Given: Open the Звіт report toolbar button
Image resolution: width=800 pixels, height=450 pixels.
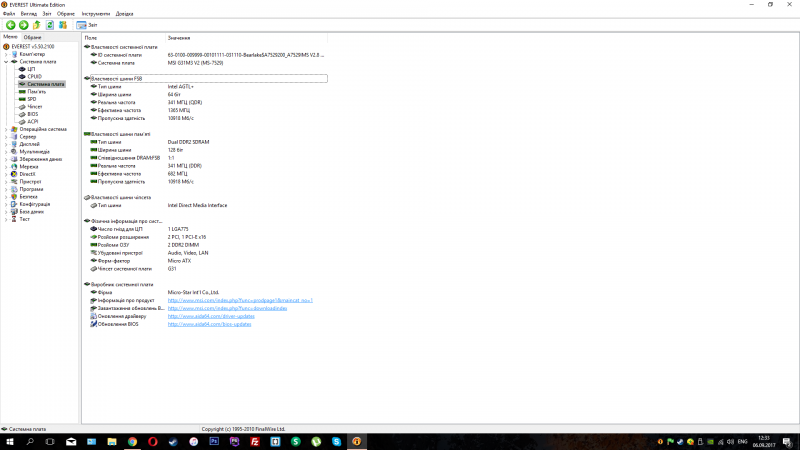Looking at the screenshot, I should [x=87, y=25].
